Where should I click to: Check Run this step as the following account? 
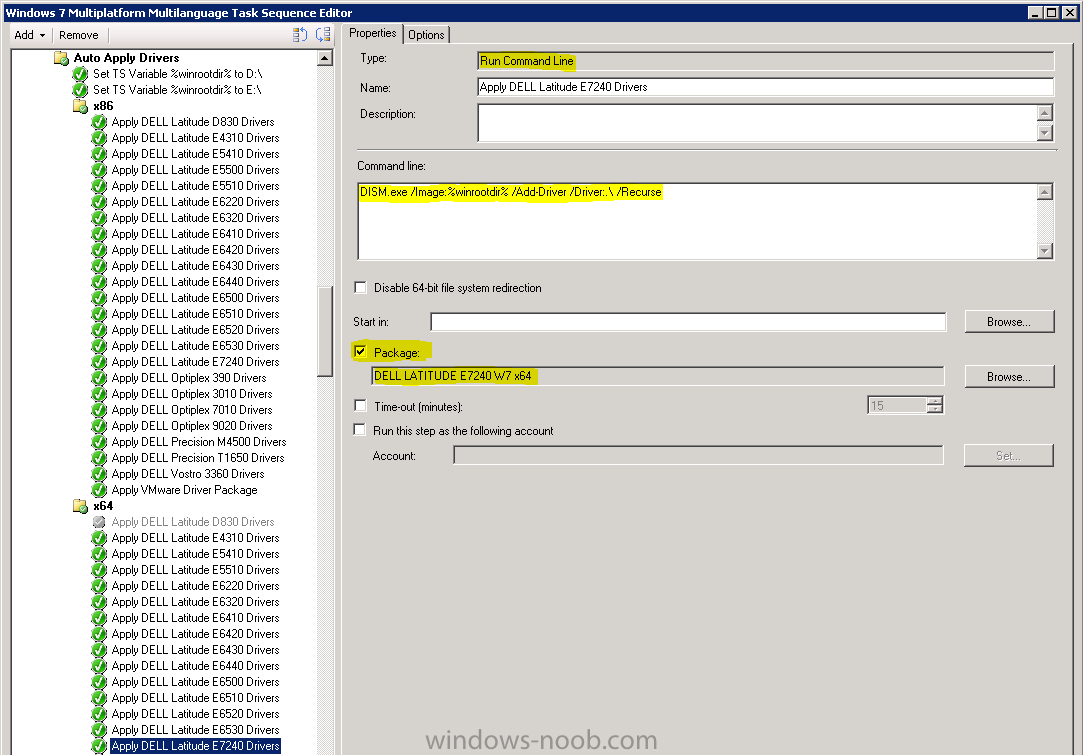tap(360, 430)
